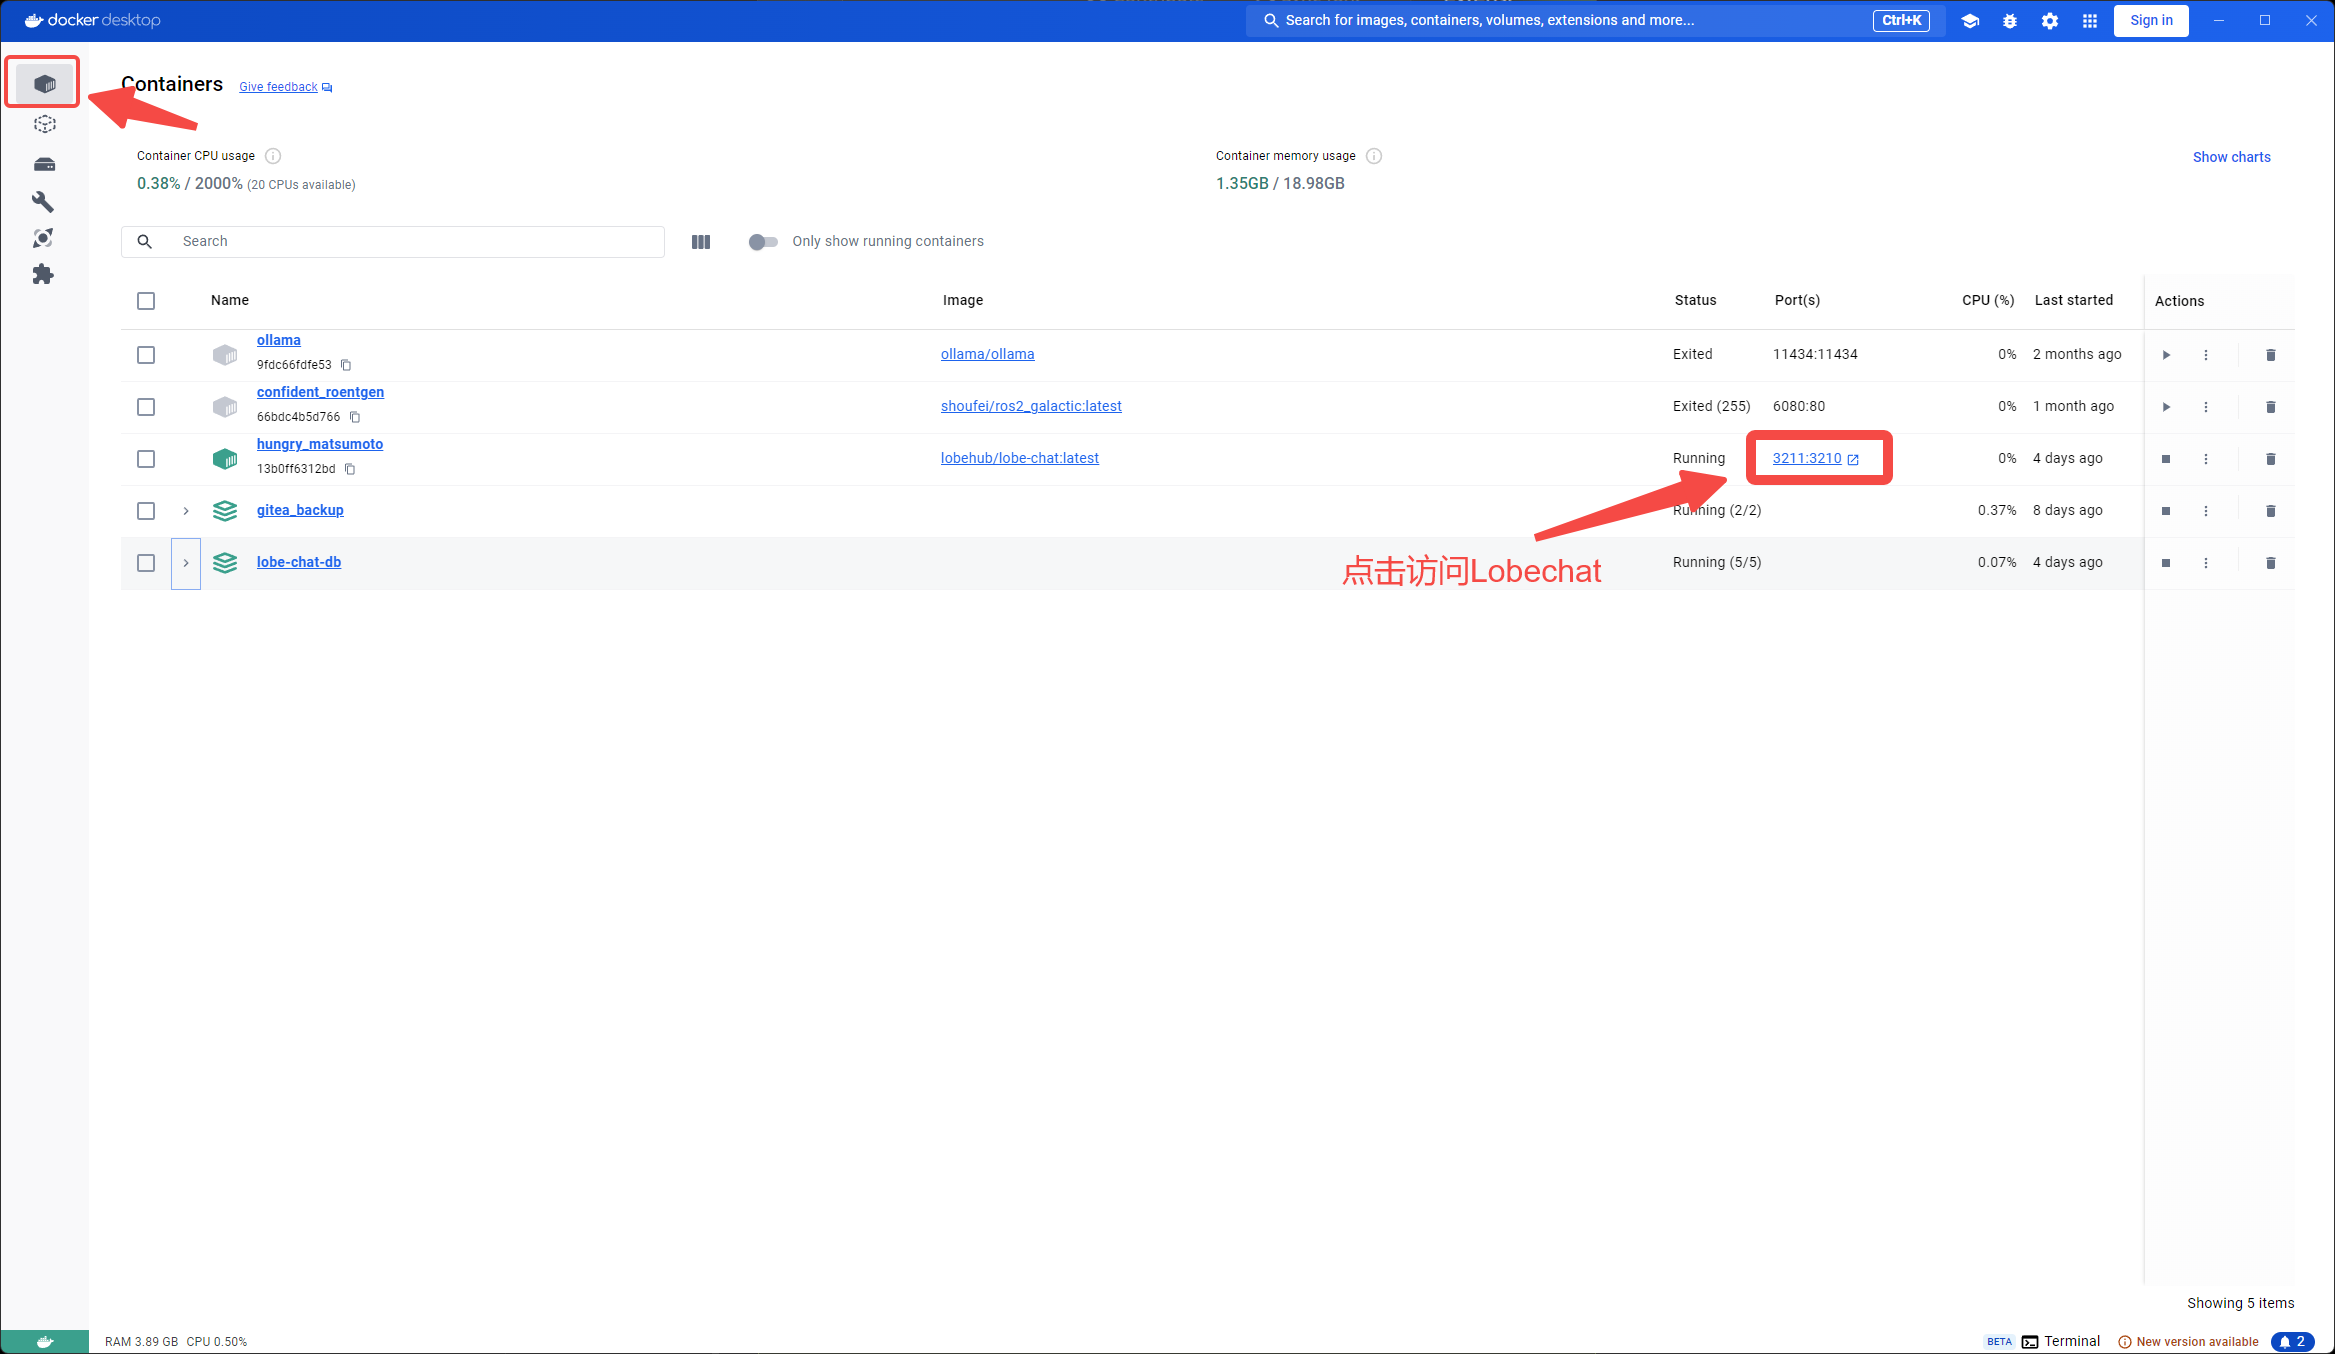Copy the ollama container ID
Image resolution: width=2335 pixels, height=1354 pixels.
(346, 365)
